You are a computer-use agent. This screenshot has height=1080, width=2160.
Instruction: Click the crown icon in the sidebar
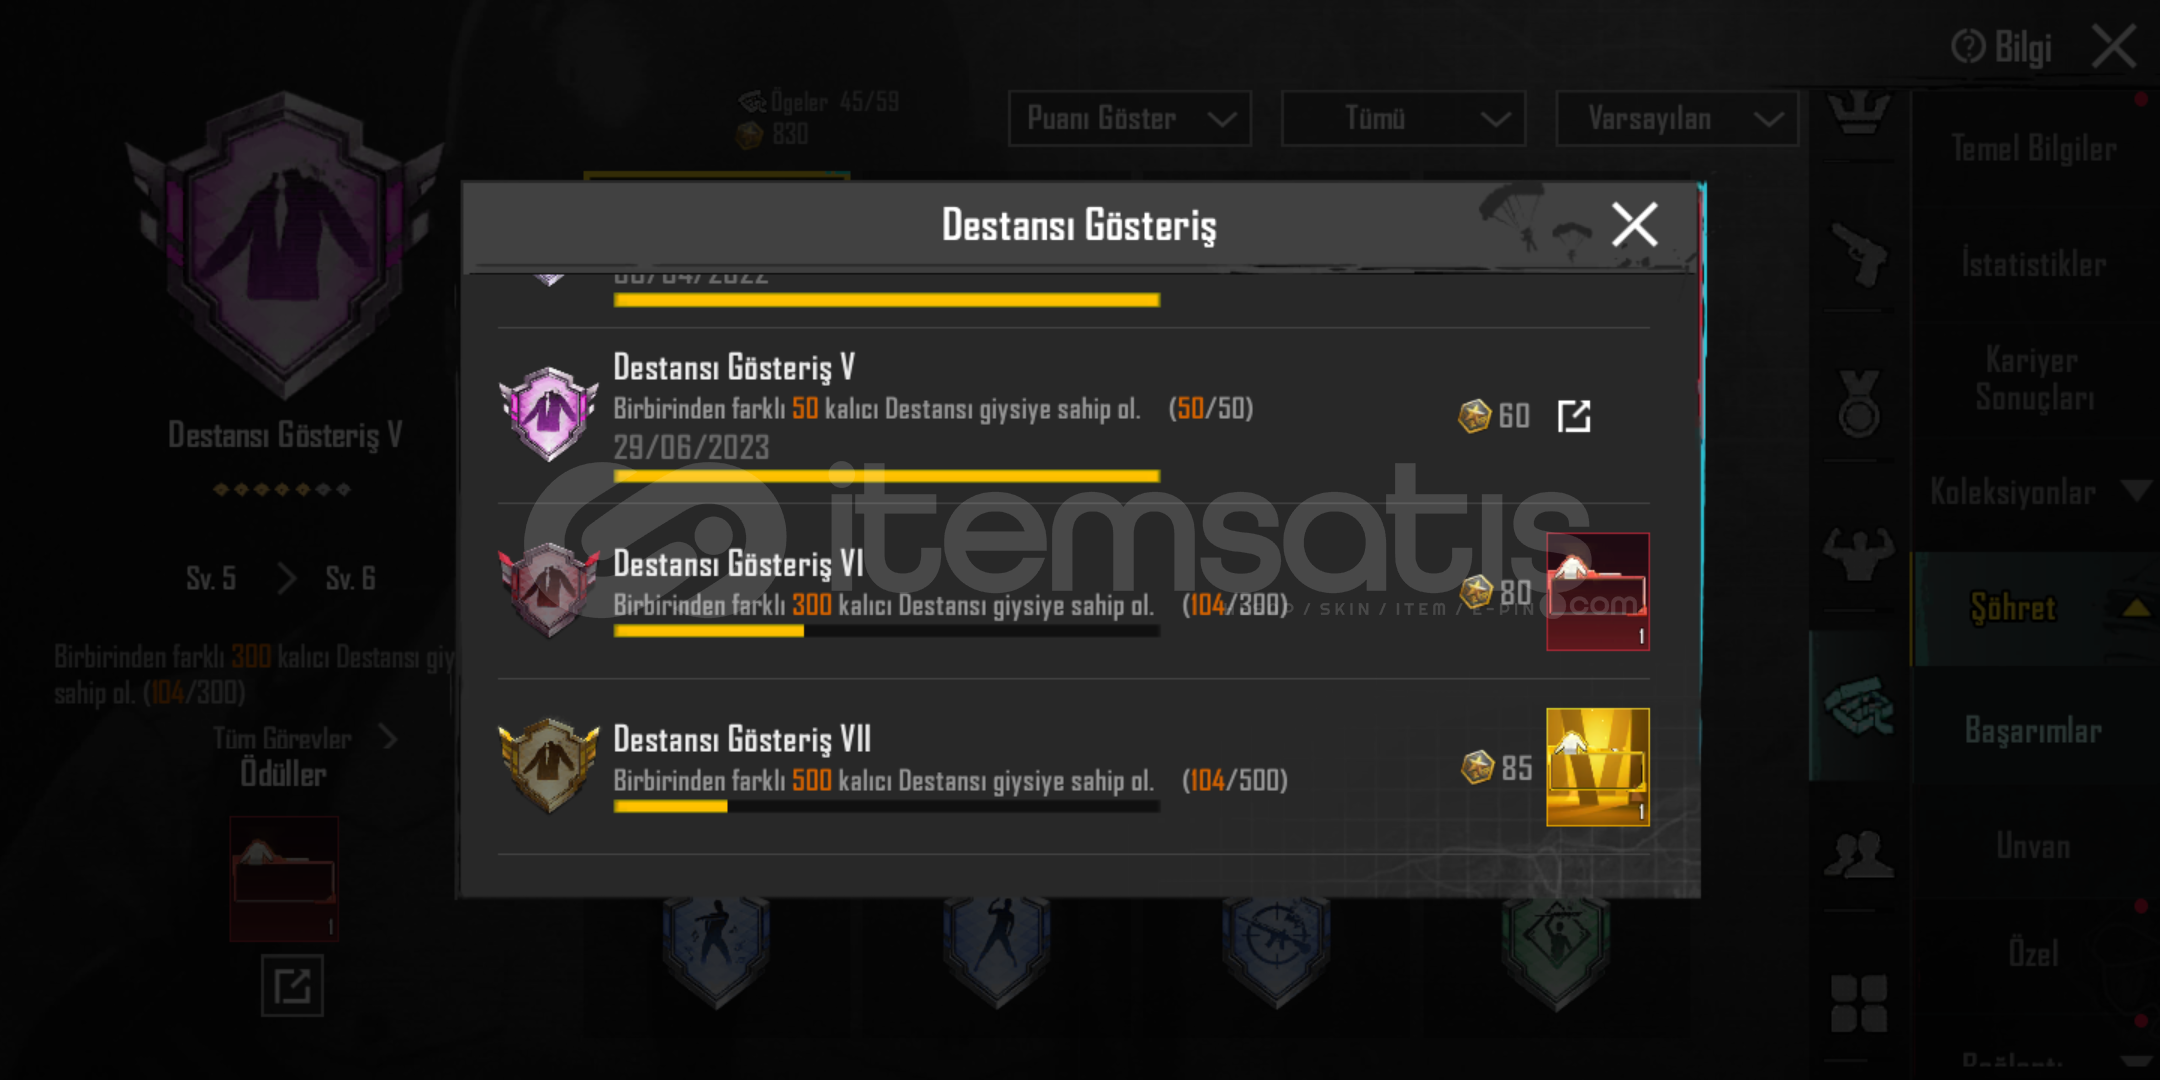(x=1859, y=112)
